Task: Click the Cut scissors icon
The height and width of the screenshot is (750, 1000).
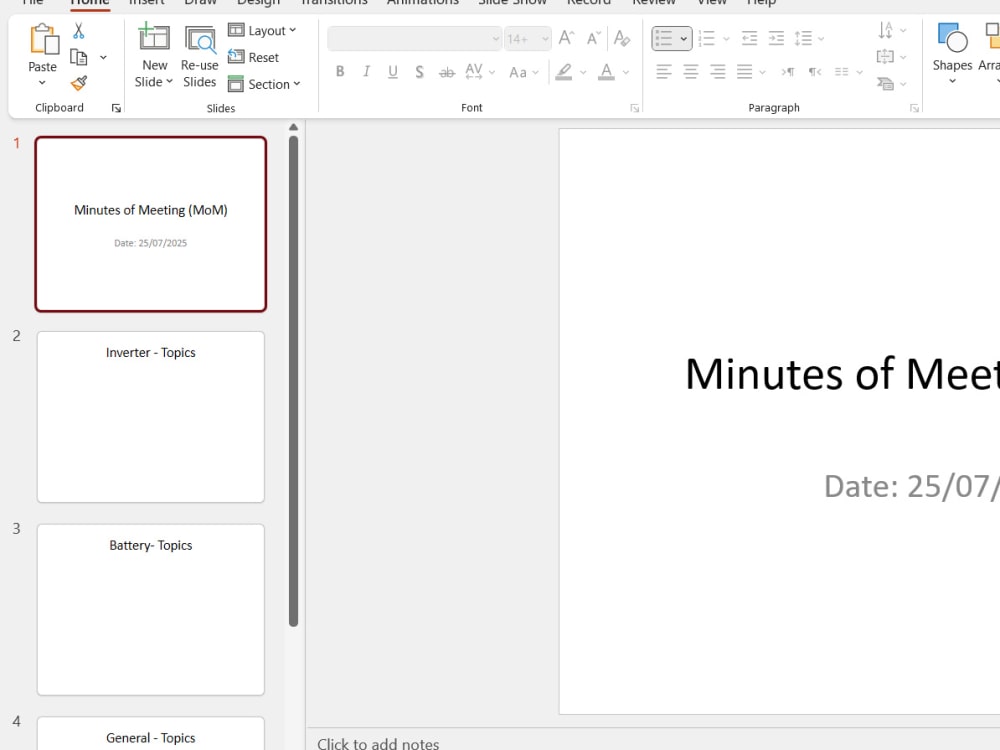Action: (x=78, y=31)
